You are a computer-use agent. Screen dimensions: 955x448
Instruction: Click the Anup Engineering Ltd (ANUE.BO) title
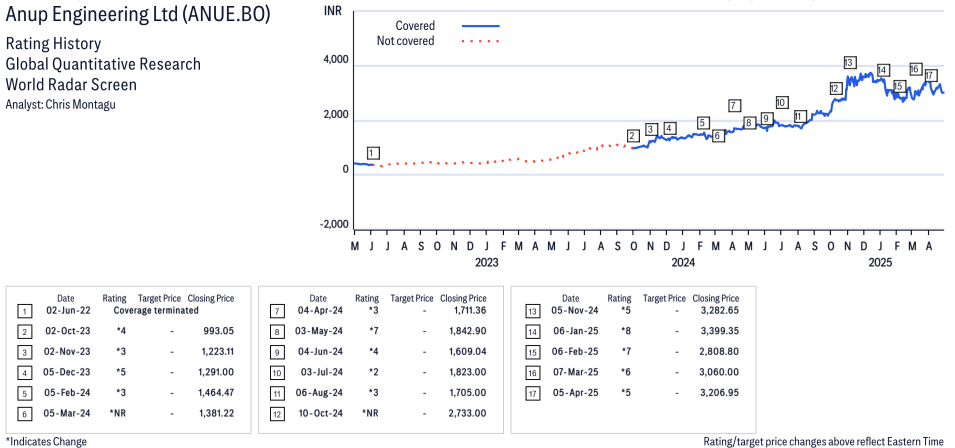click(138, 15)
